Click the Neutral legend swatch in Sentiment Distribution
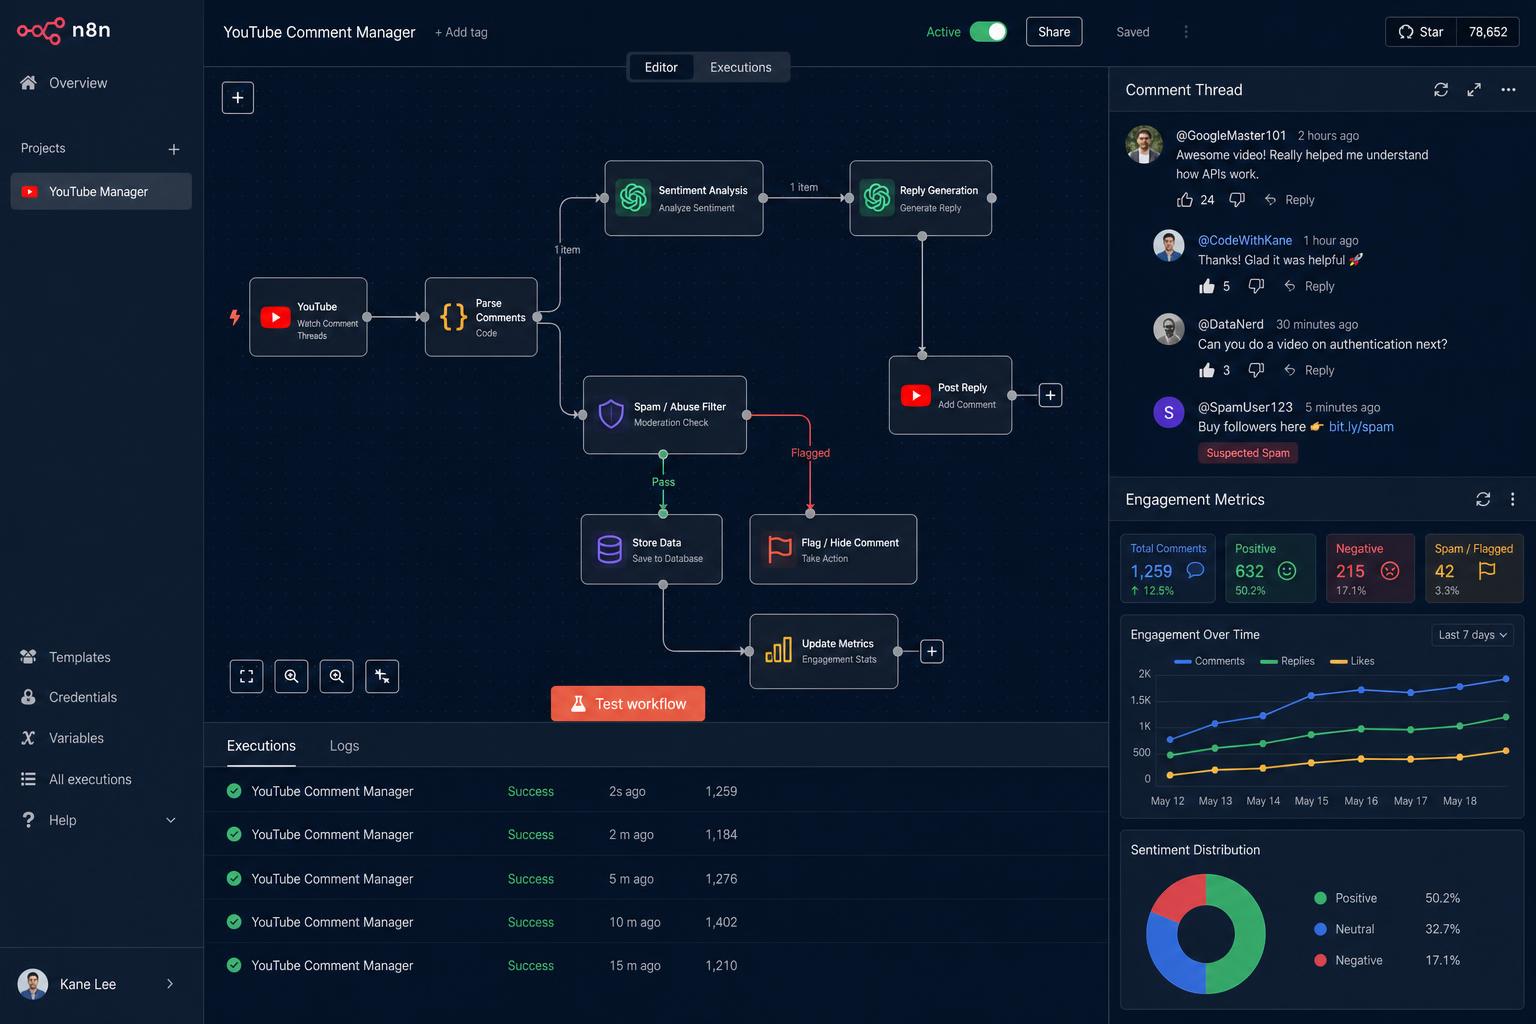The image size is (1536, 1024). pos(1320,929)
